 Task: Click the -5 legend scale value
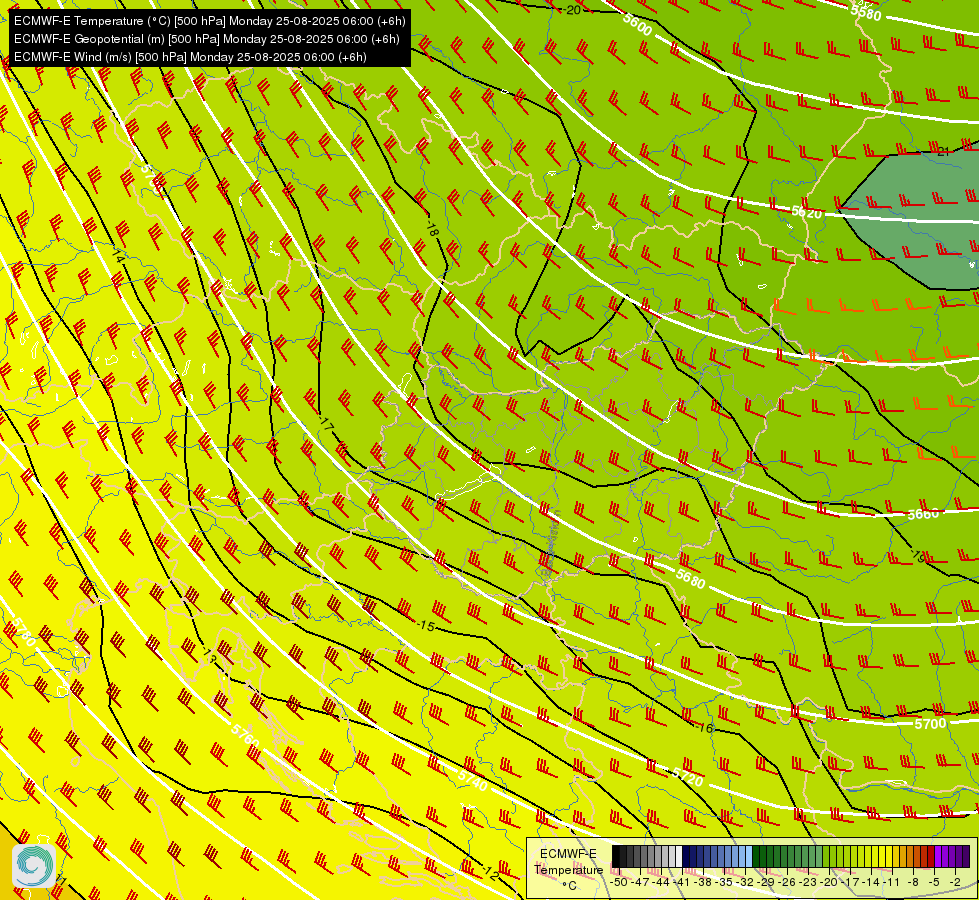click(x=935, y=882)
